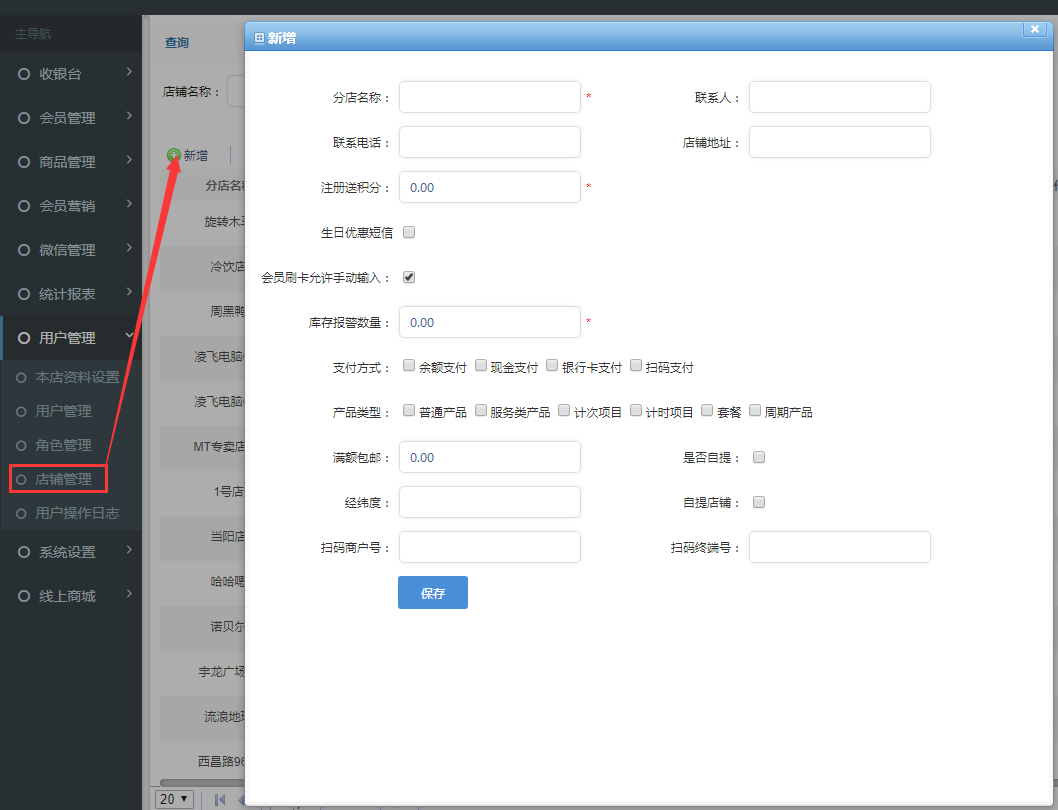Click the grid icon in the 新增 dialog title
1058x810 pixels.
[258, 38]
